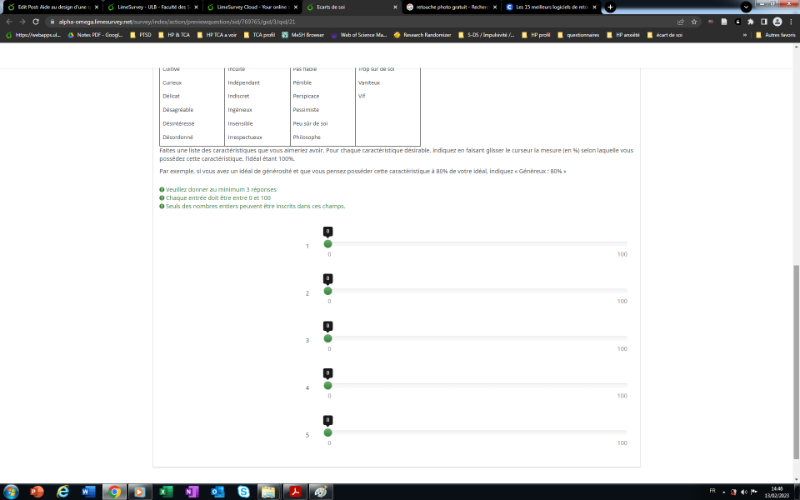Open Outlook from the taskbar

pyautogui.click(x=217, y=491)
